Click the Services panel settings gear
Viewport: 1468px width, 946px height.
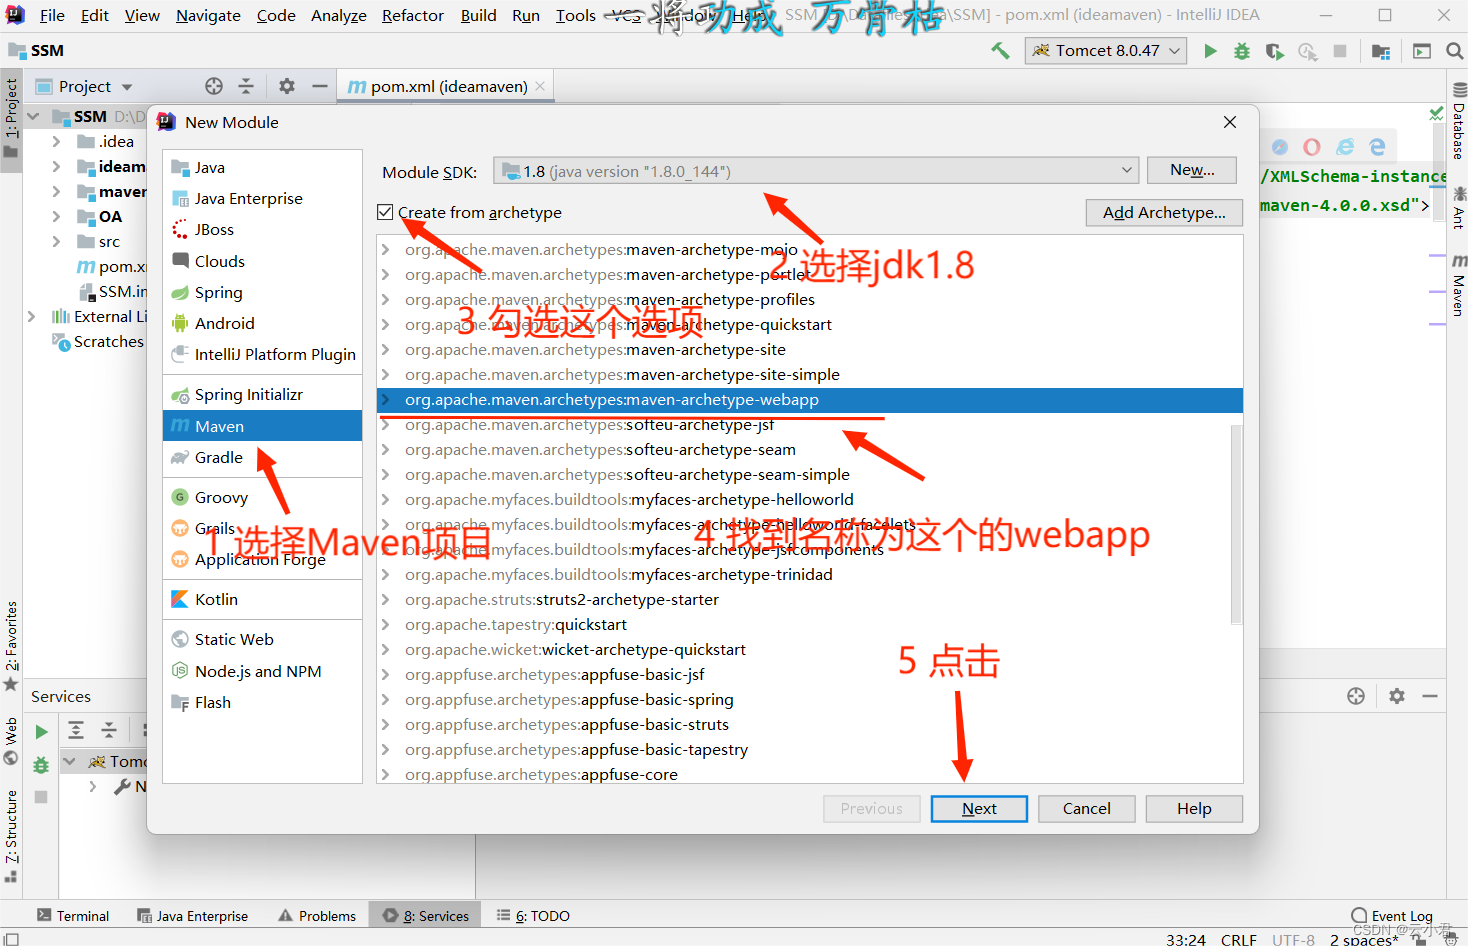coord(1397,696)
